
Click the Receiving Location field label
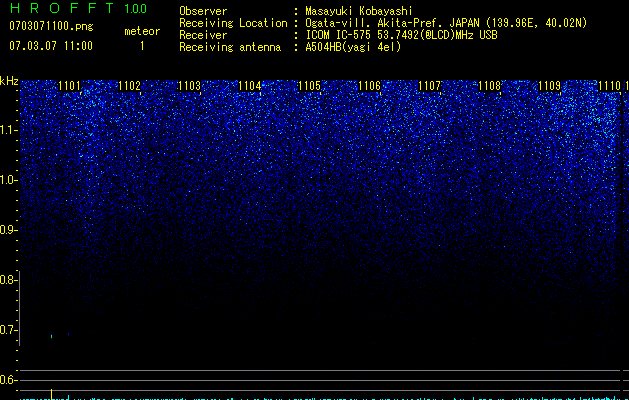pos(233,23)
